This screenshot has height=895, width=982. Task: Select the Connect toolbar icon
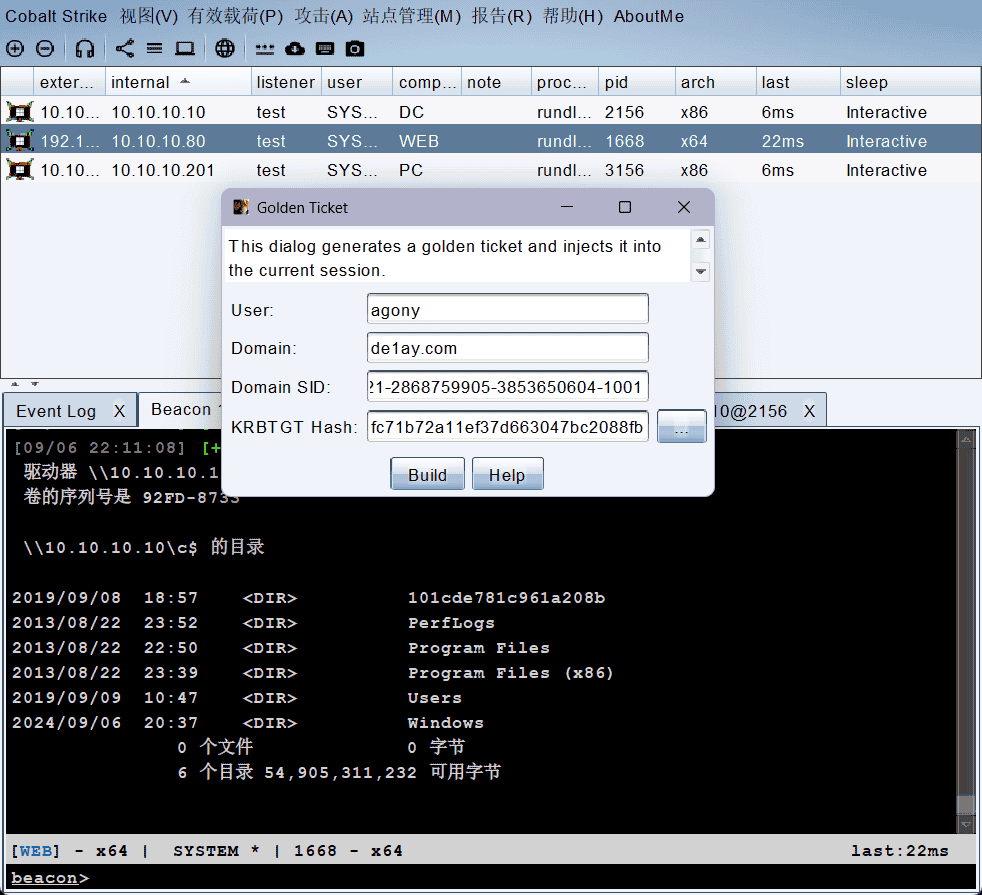pos(15,48)
